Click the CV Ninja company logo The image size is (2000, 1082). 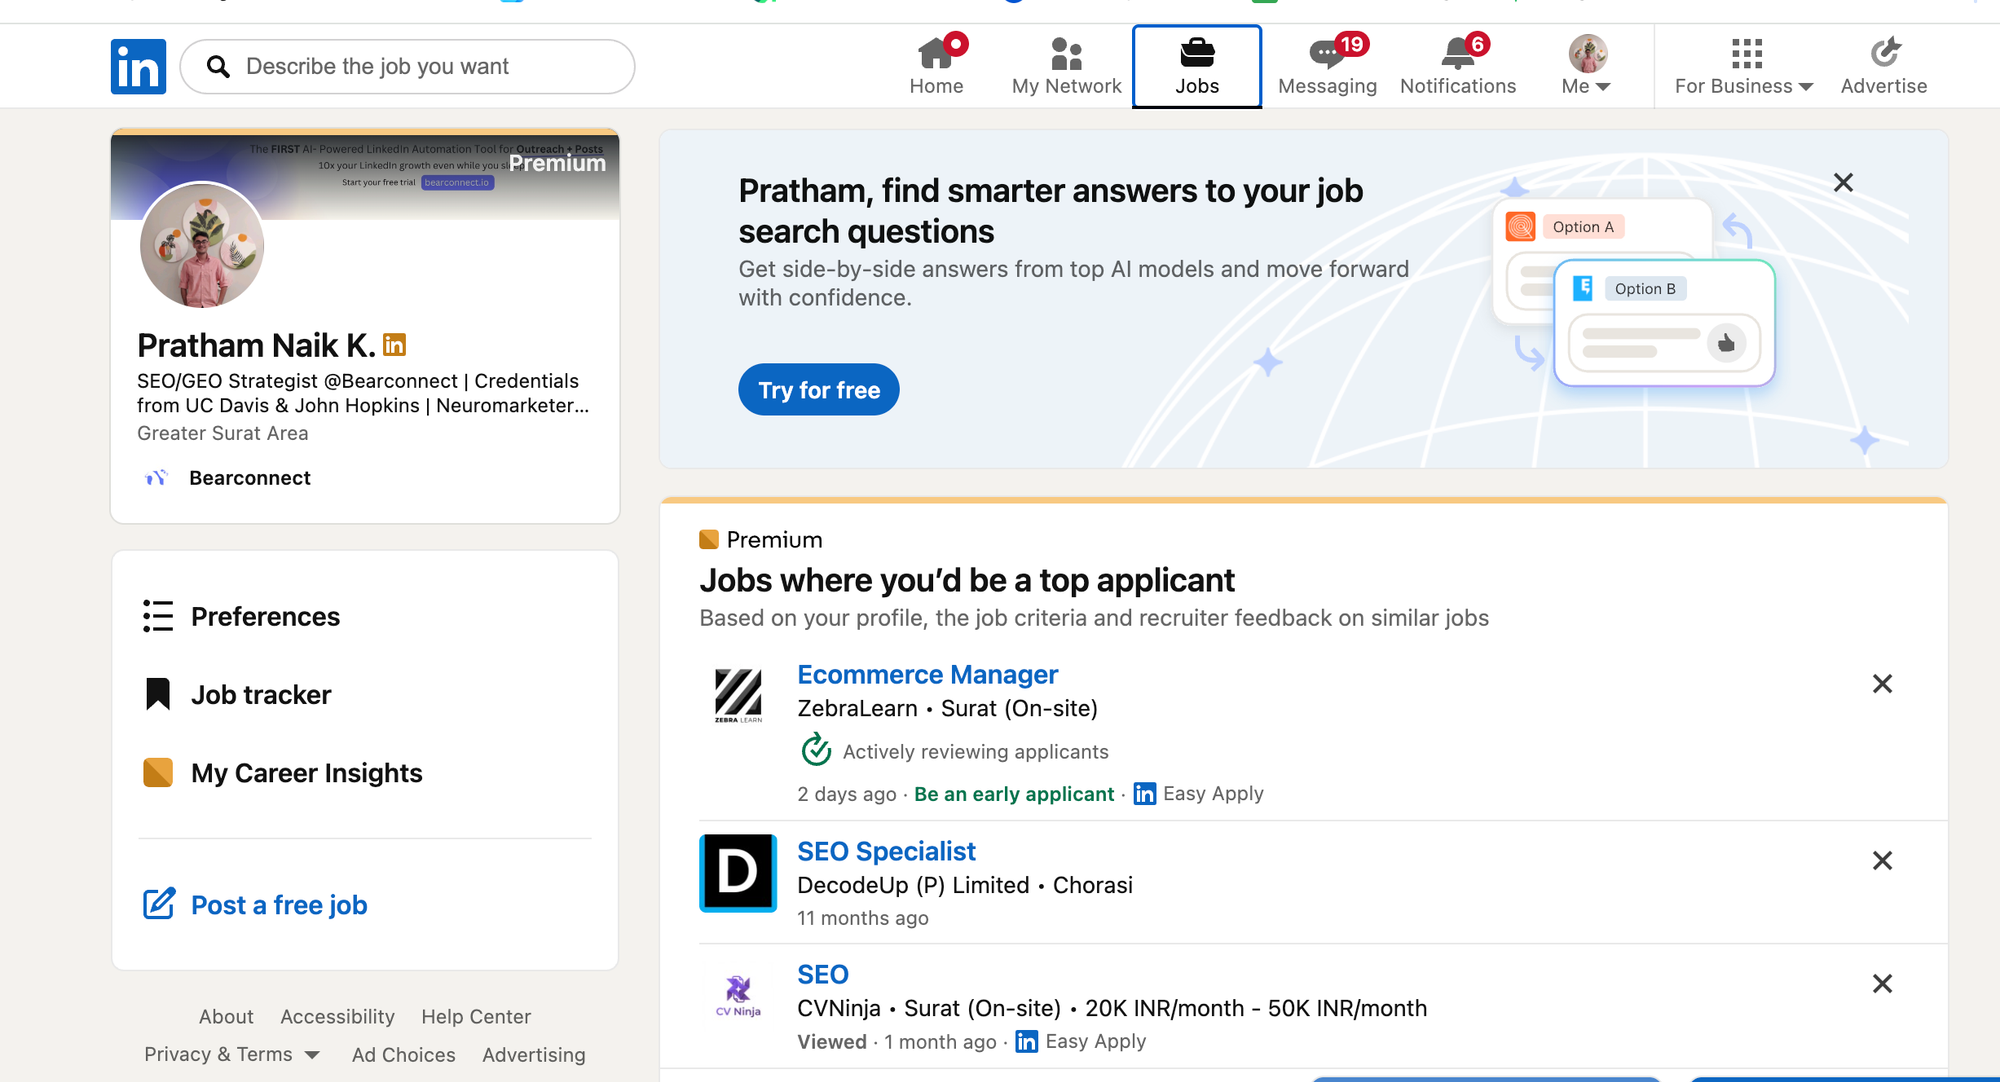click(738, 995)
